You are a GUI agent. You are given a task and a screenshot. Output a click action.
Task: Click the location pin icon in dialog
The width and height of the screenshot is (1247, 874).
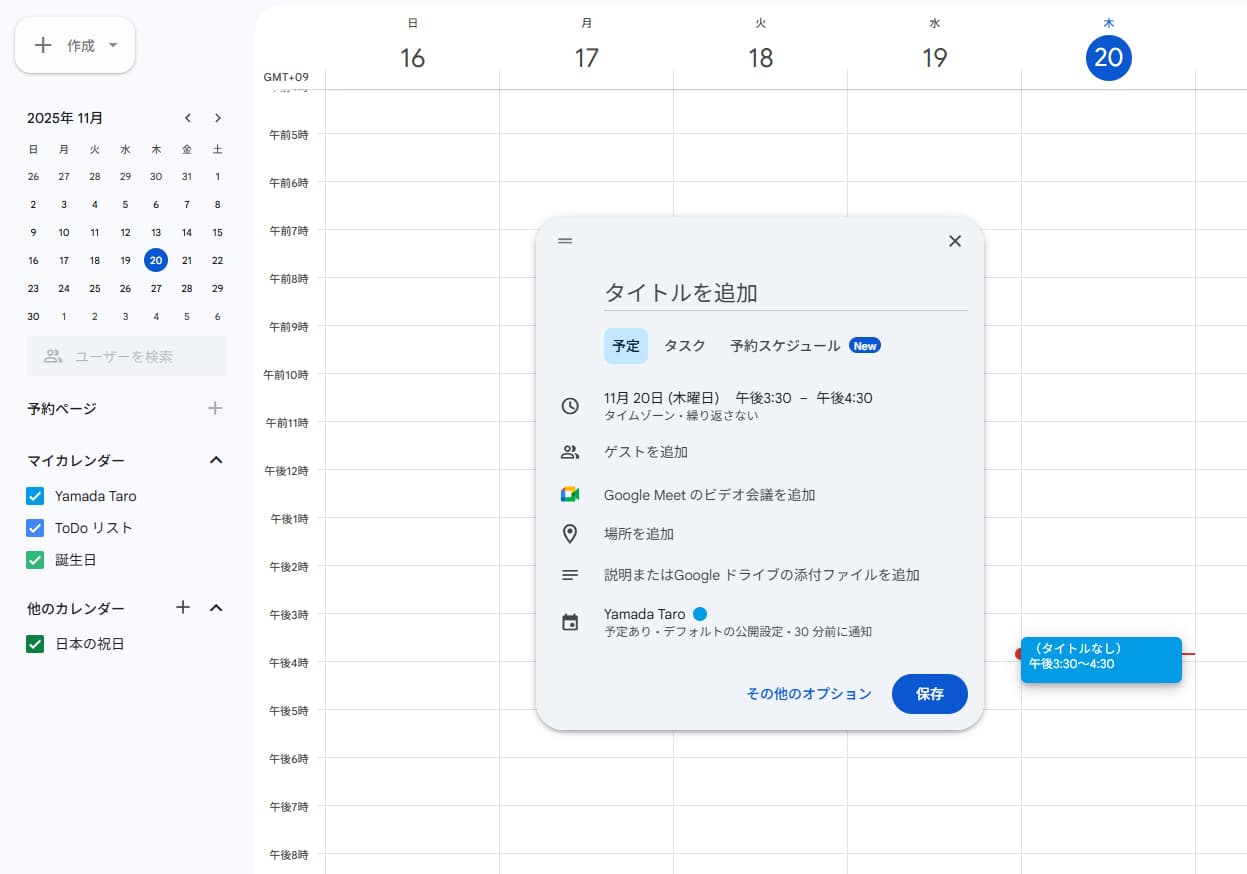[571, 533]
